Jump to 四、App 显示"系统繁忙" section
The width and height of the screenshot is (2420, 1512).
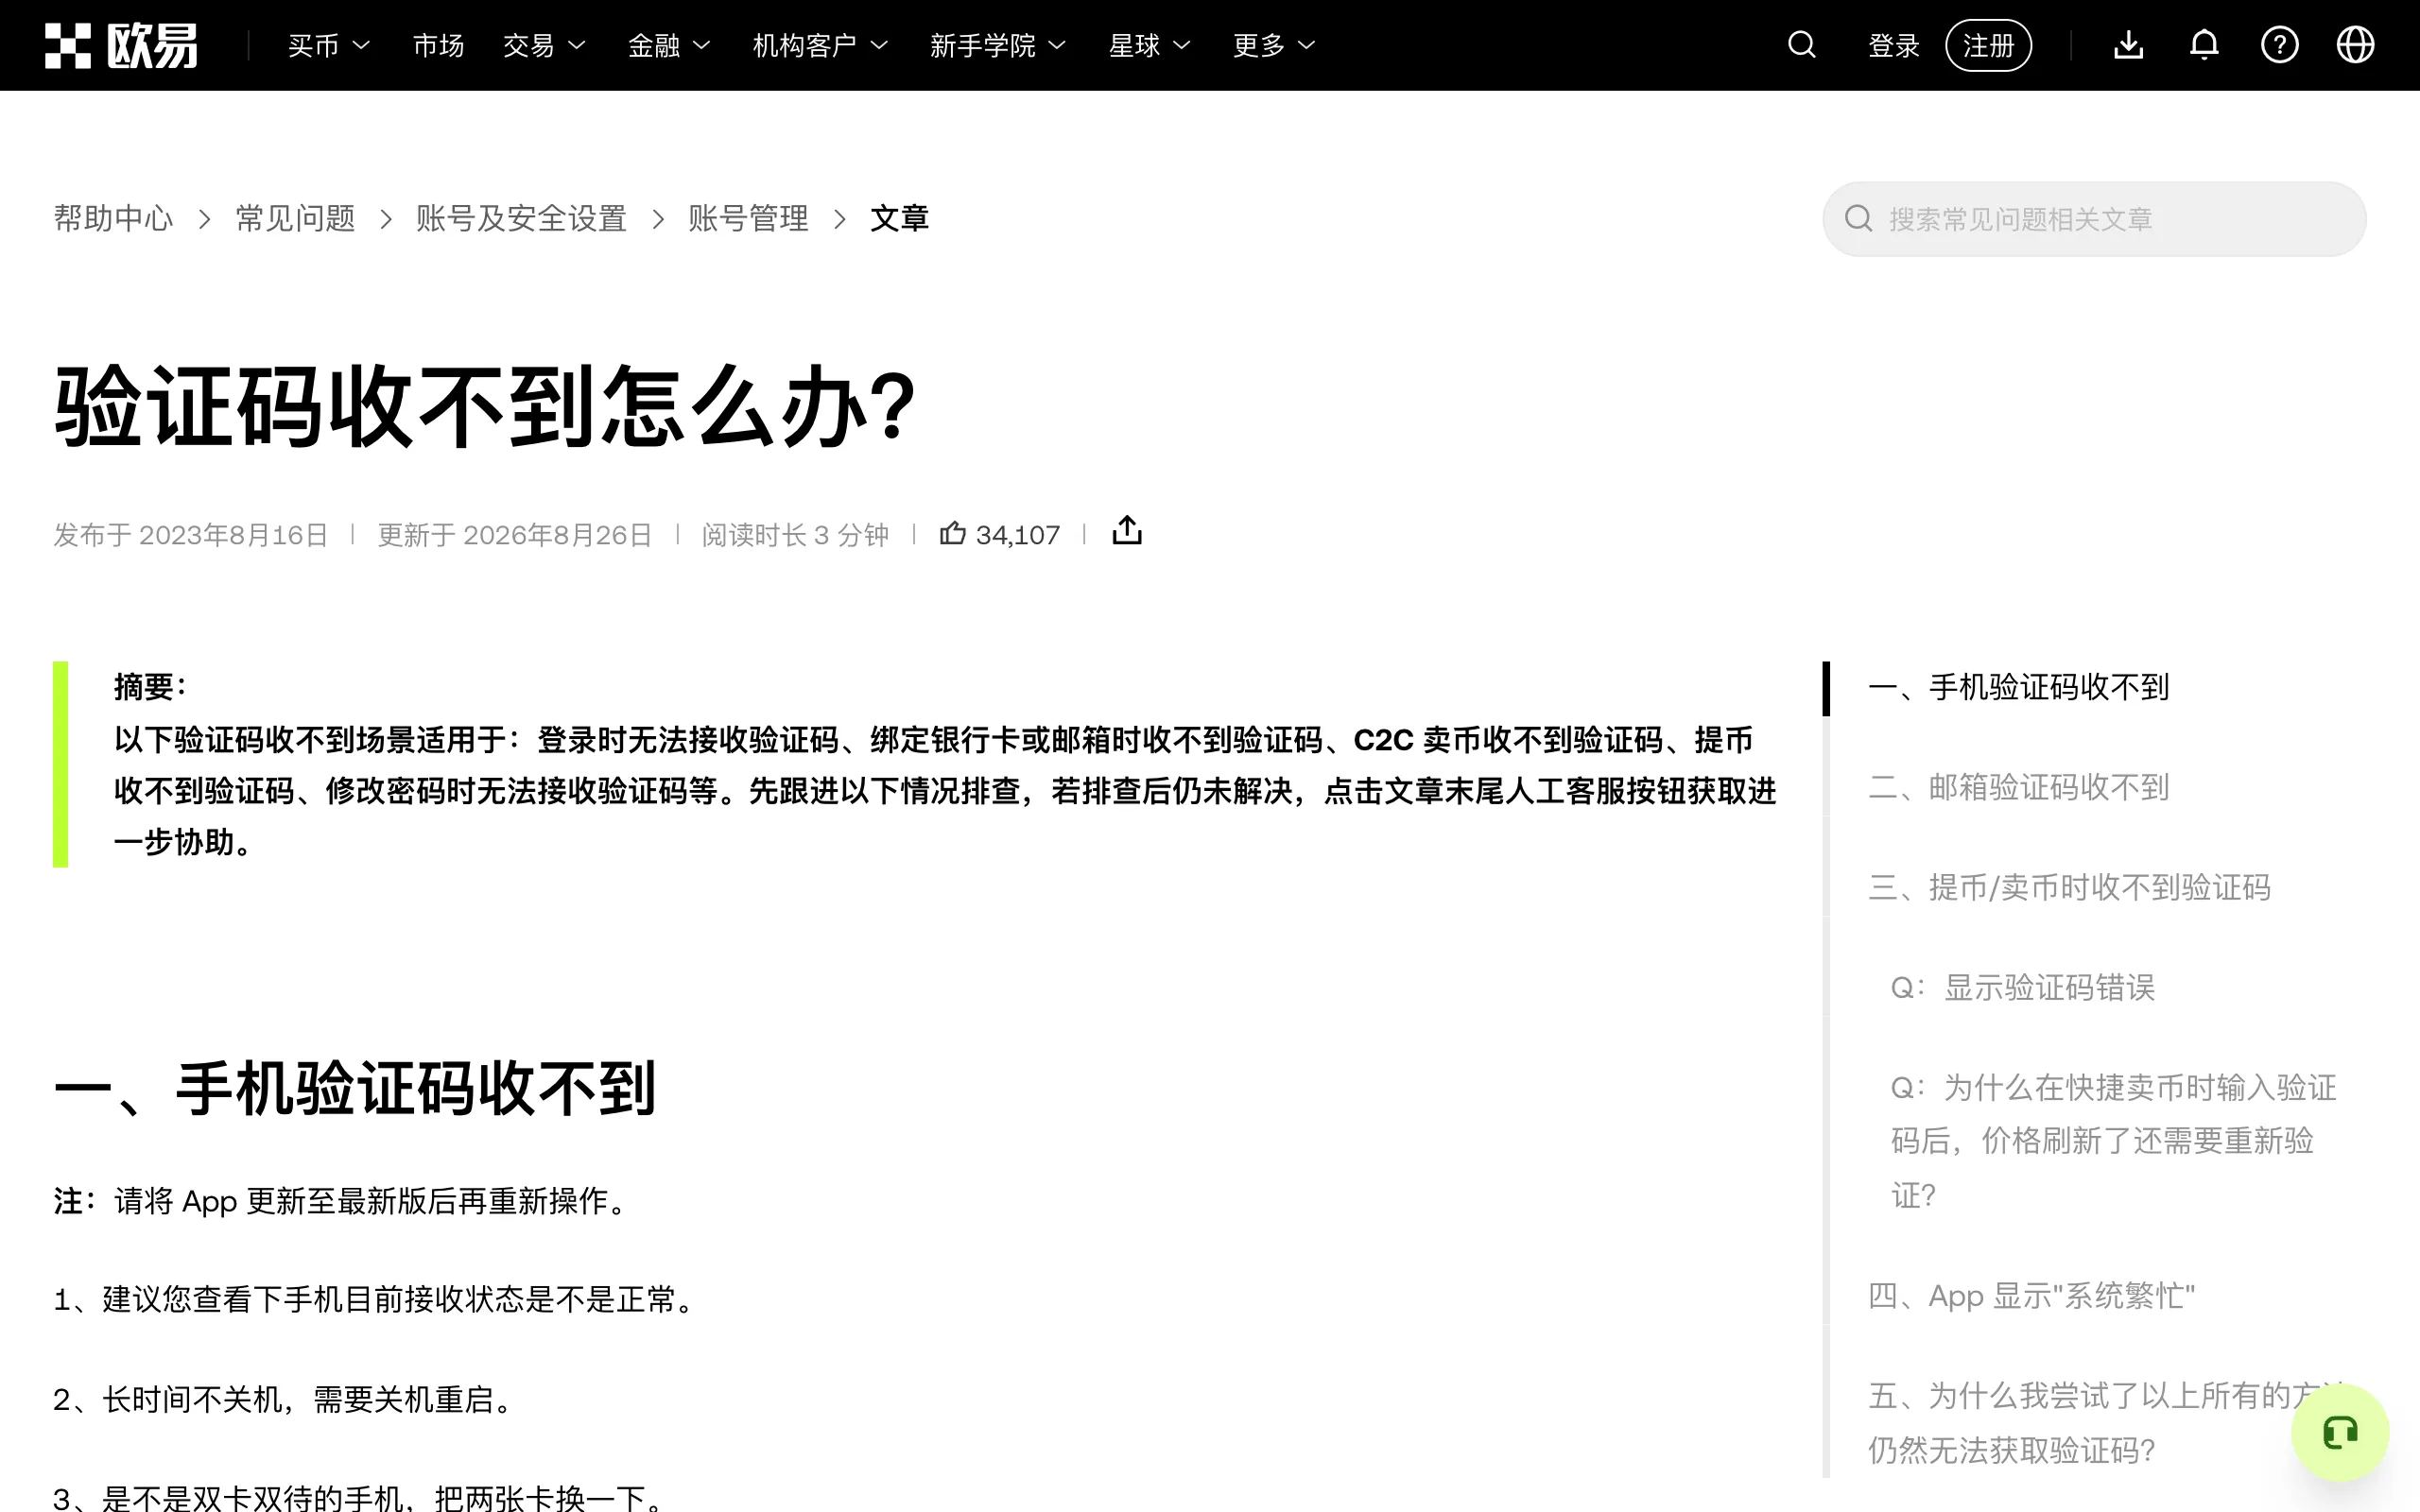[x=2031, y=1296]
